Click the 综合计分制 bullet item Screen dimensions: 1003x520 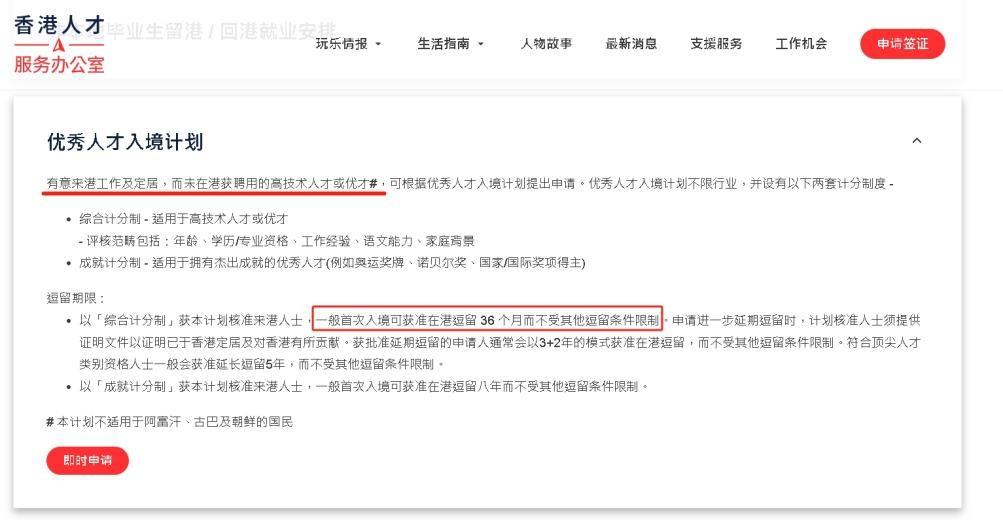[184, 219]
